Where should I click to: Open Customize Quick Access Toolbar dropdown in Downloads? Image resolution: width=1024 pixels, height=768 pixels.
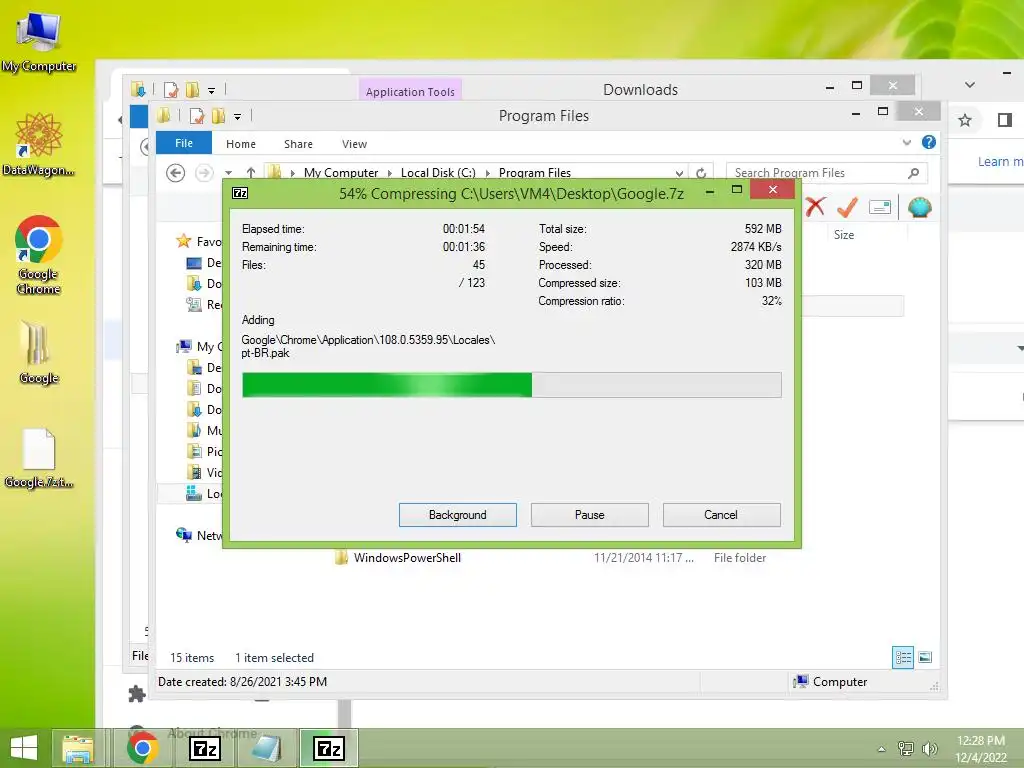[x=211, y=91]
